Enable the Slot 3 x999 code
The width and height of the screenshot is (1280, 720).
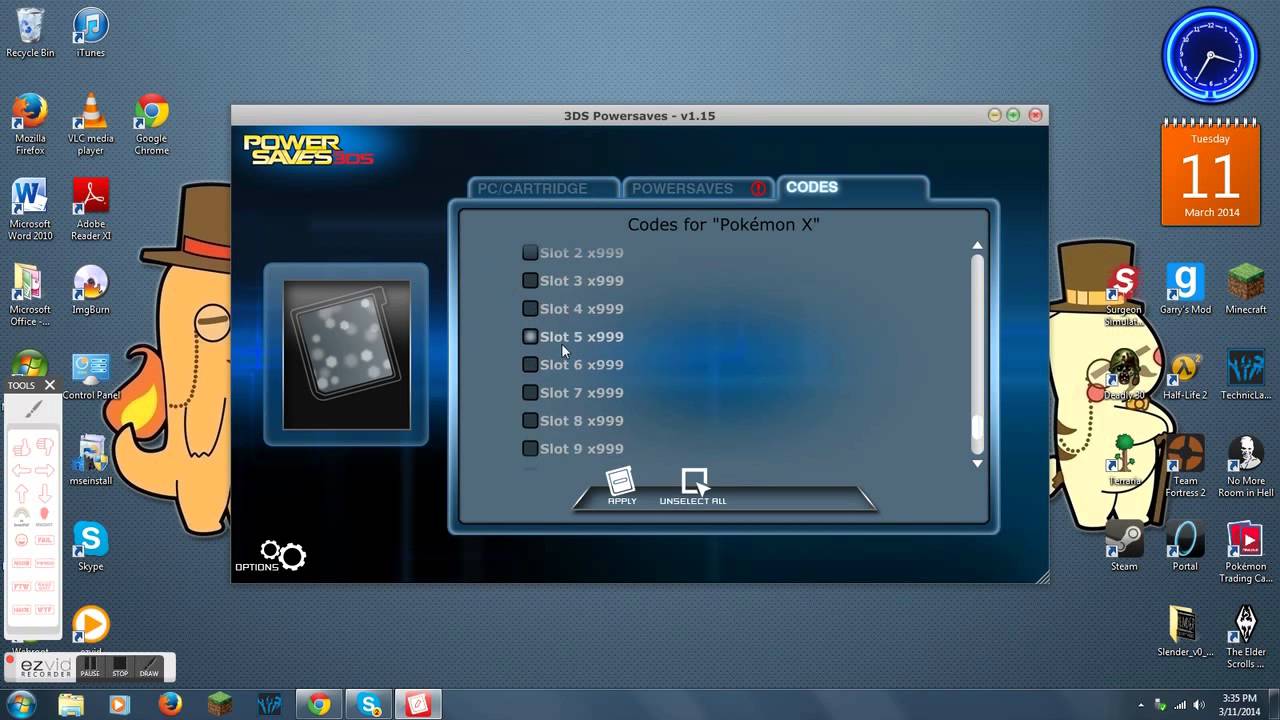tap(530, 281)
